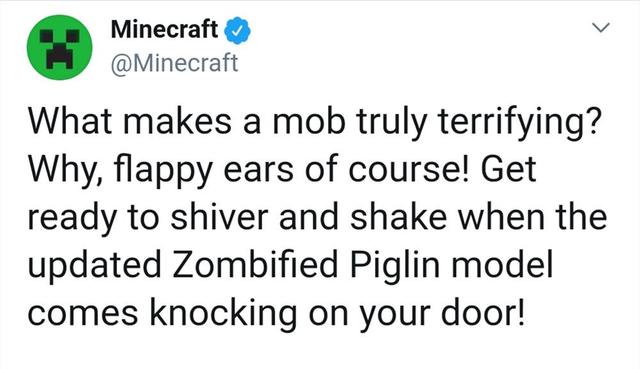The height and width of the screenshot is (369, 640).
Task: Click the word 'updated' in the tweet
Action: (x=95, y=265)
